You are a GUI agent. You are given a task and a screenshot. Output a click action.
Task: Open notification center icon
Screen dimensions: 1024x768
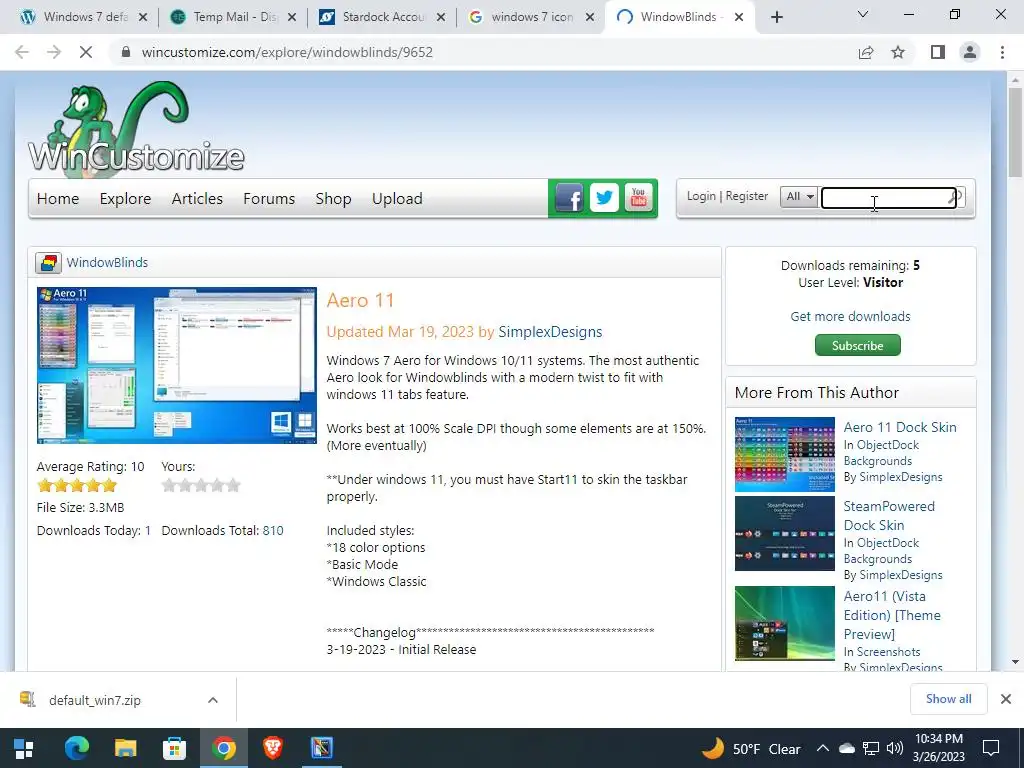tap(991, 748)
